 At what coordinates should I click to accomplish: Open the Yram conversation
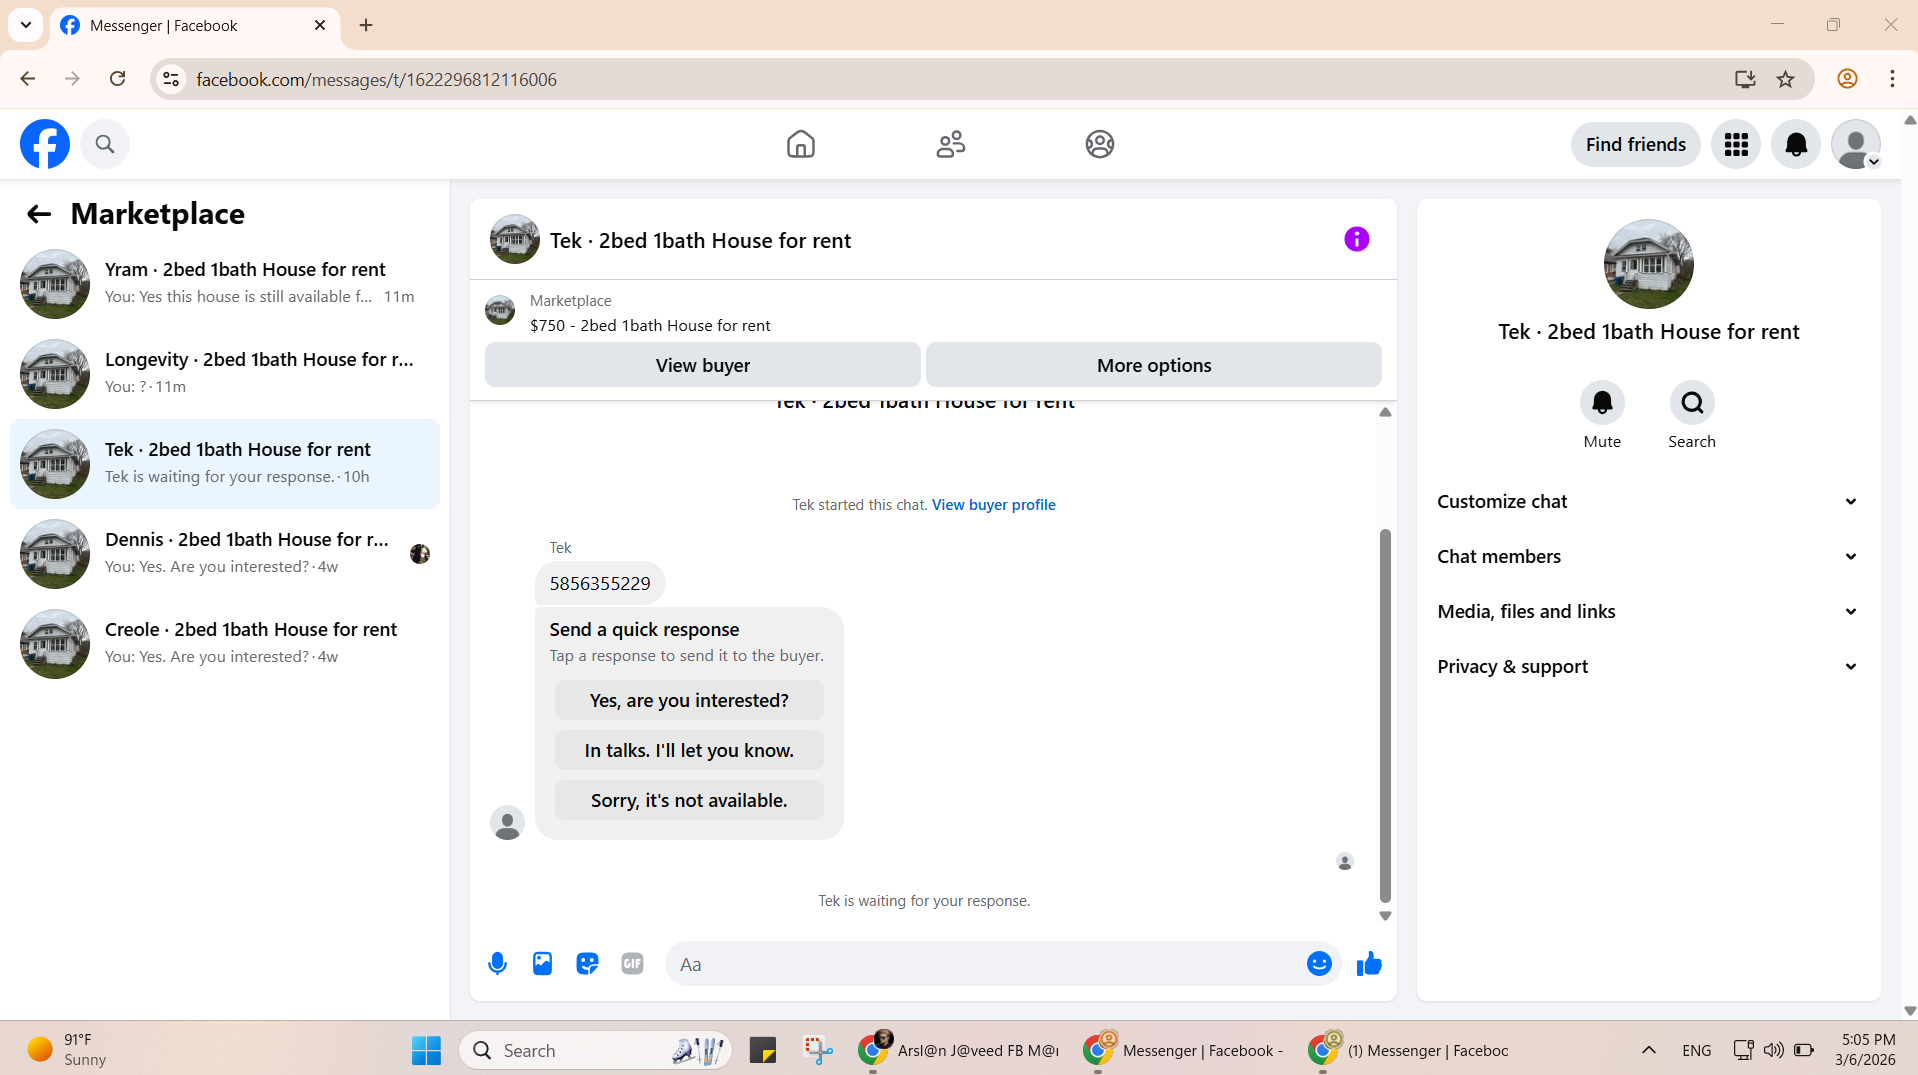(x=225, y=284)
